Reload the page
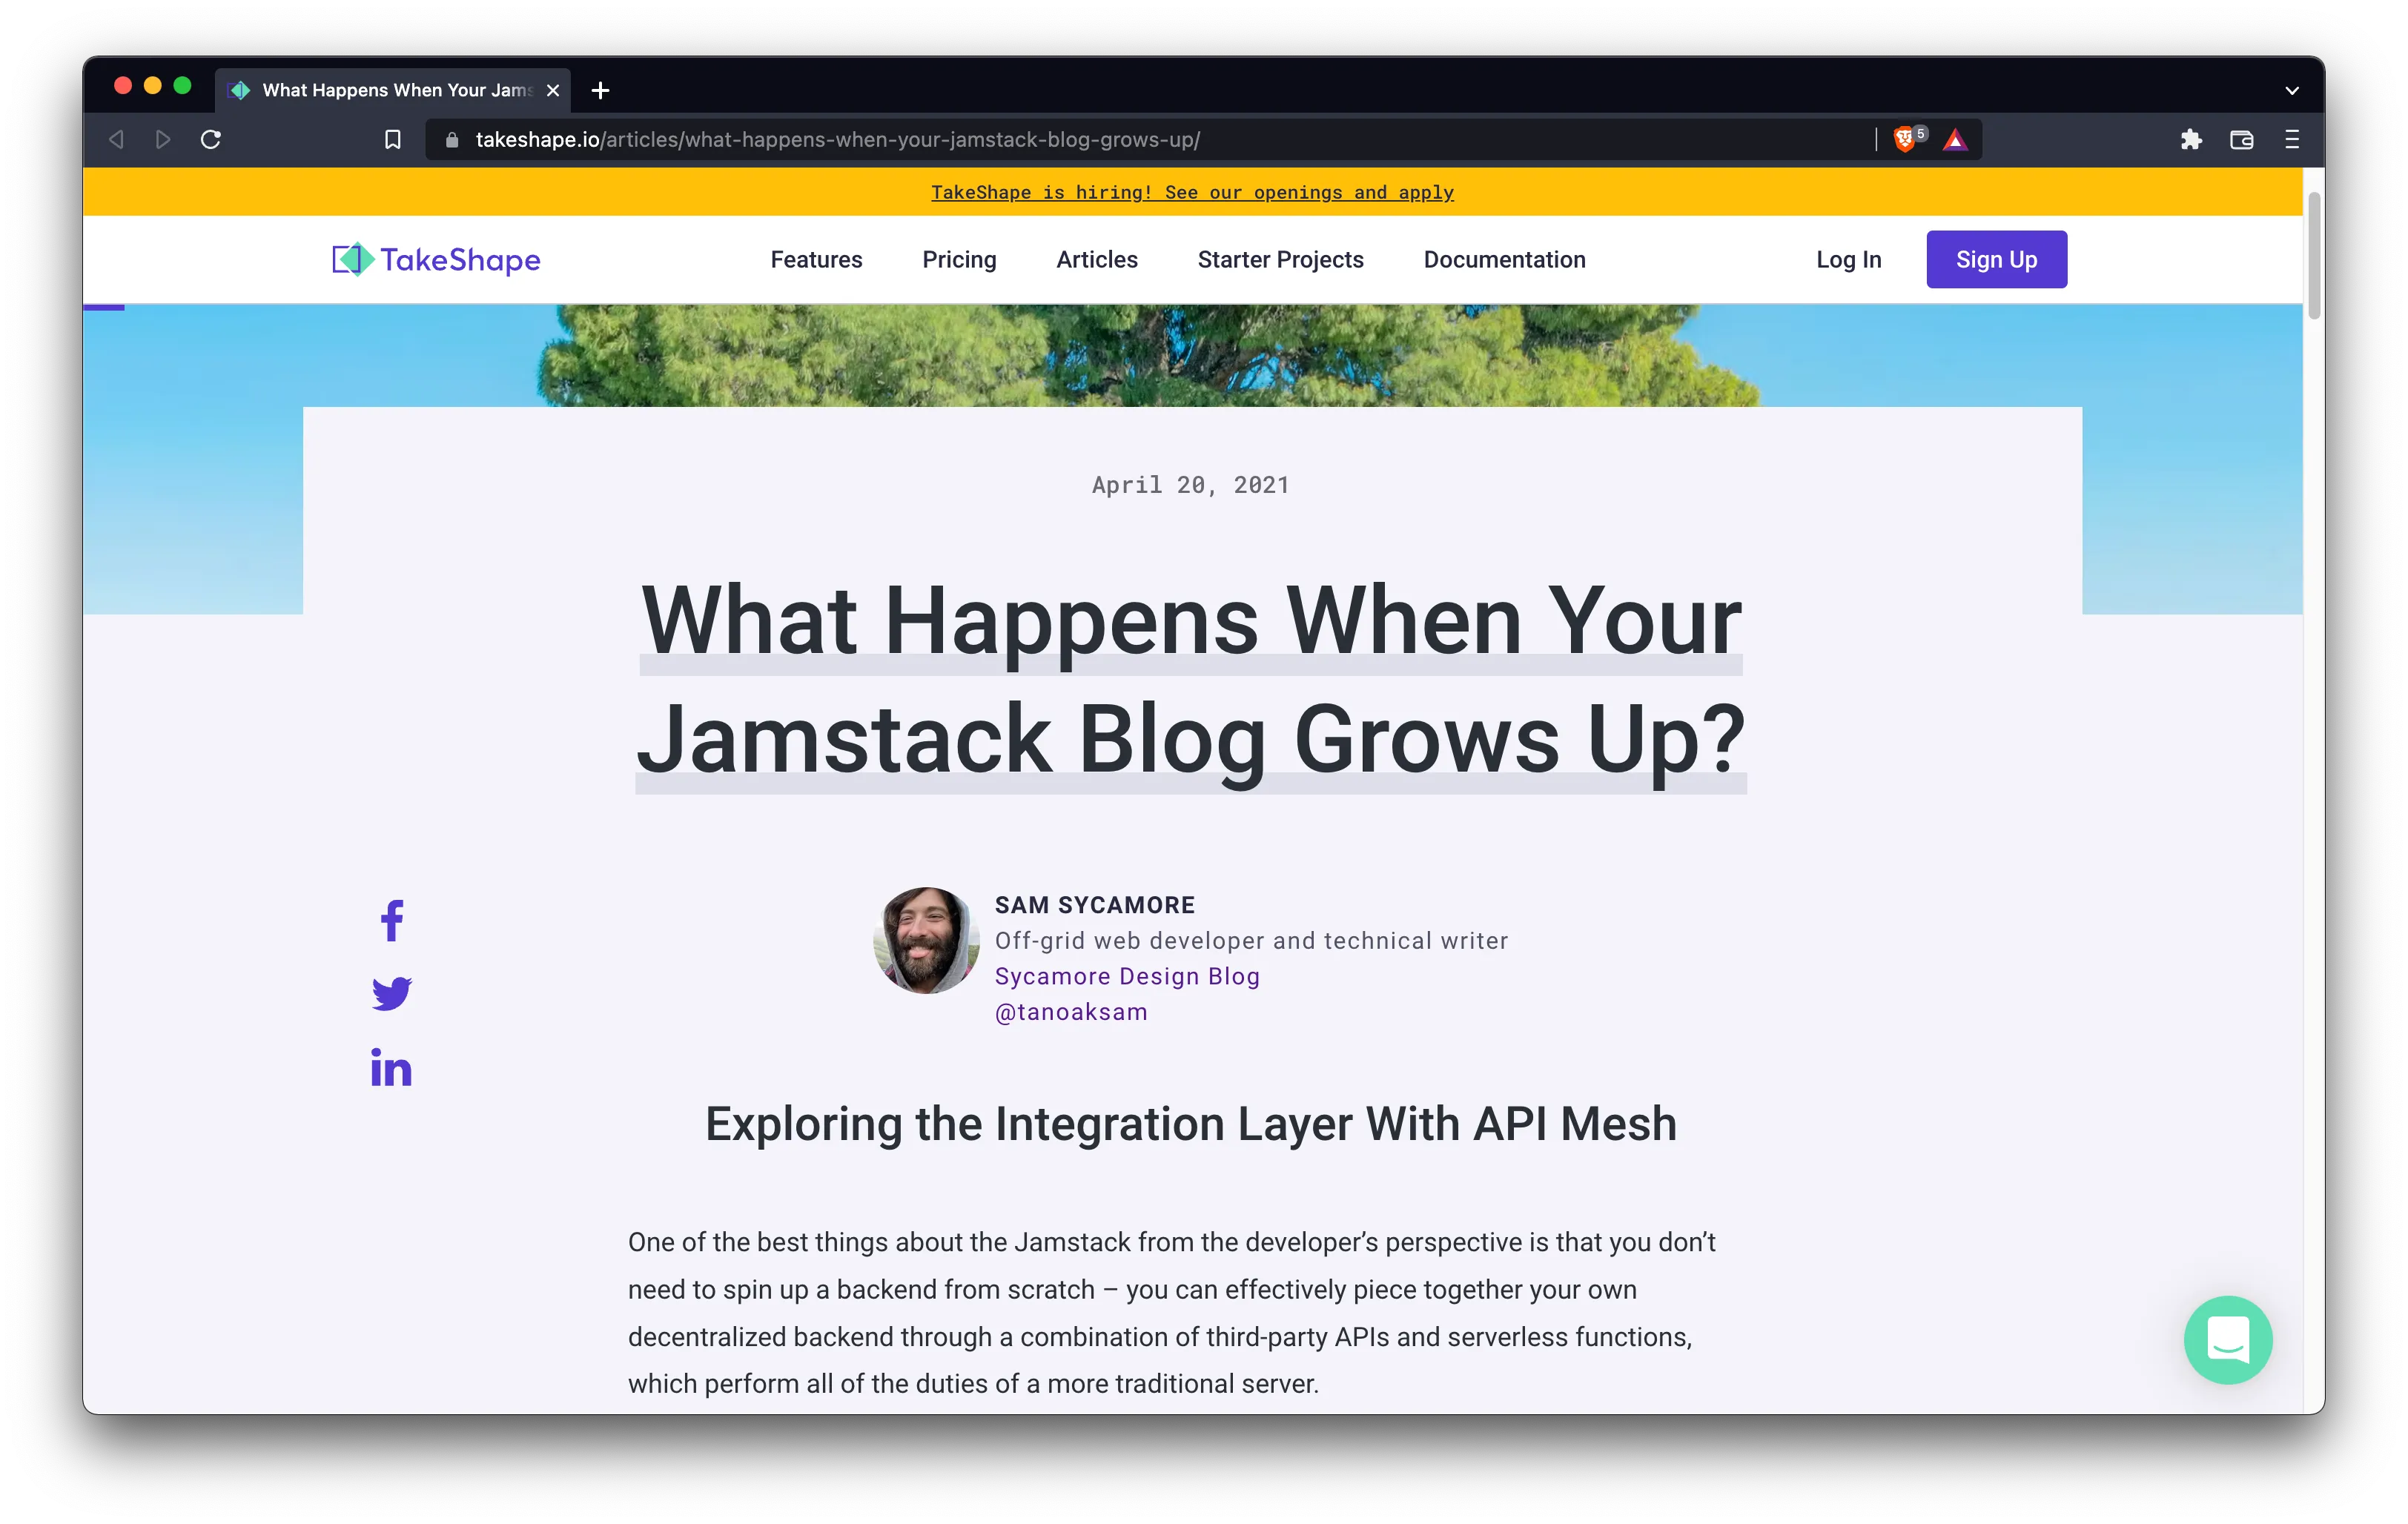Screen dimensions: 2408x1524 coord(211,140)
